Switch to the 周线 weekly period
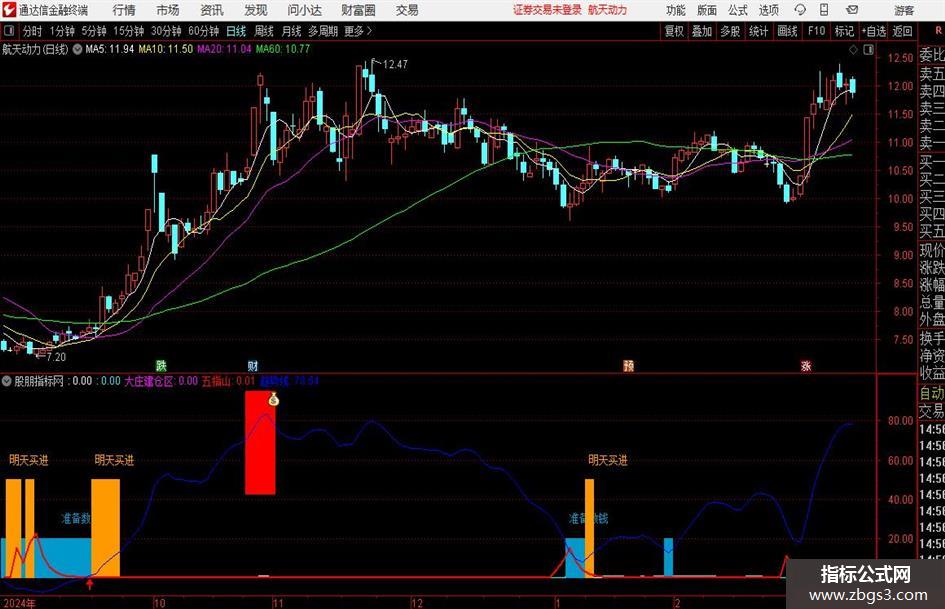Image resolution: width=945 pixels, height=609 pixels. (264, 31)
